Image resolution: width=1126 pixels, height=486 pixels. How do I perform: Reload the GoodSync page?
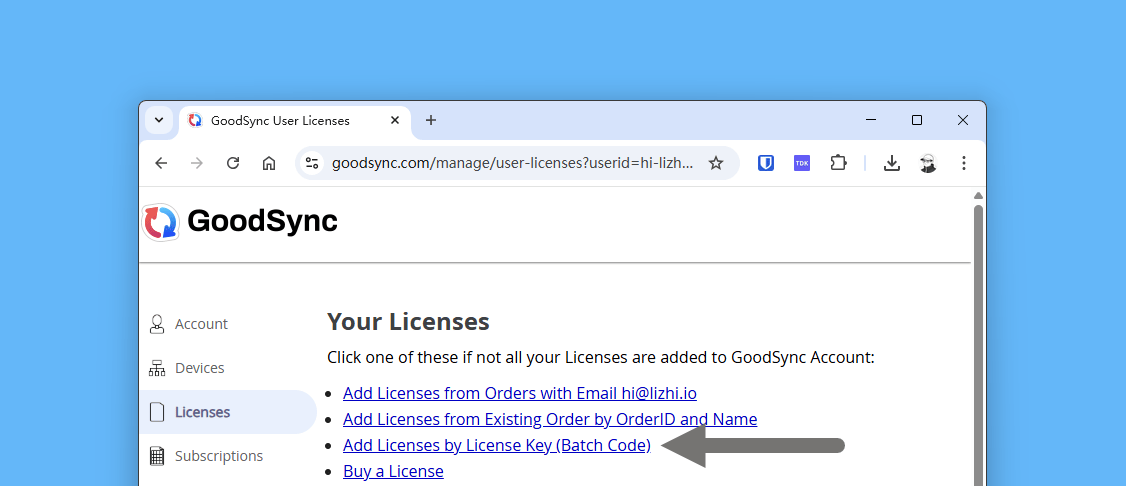pyautogui.click(x=233, y=163)
